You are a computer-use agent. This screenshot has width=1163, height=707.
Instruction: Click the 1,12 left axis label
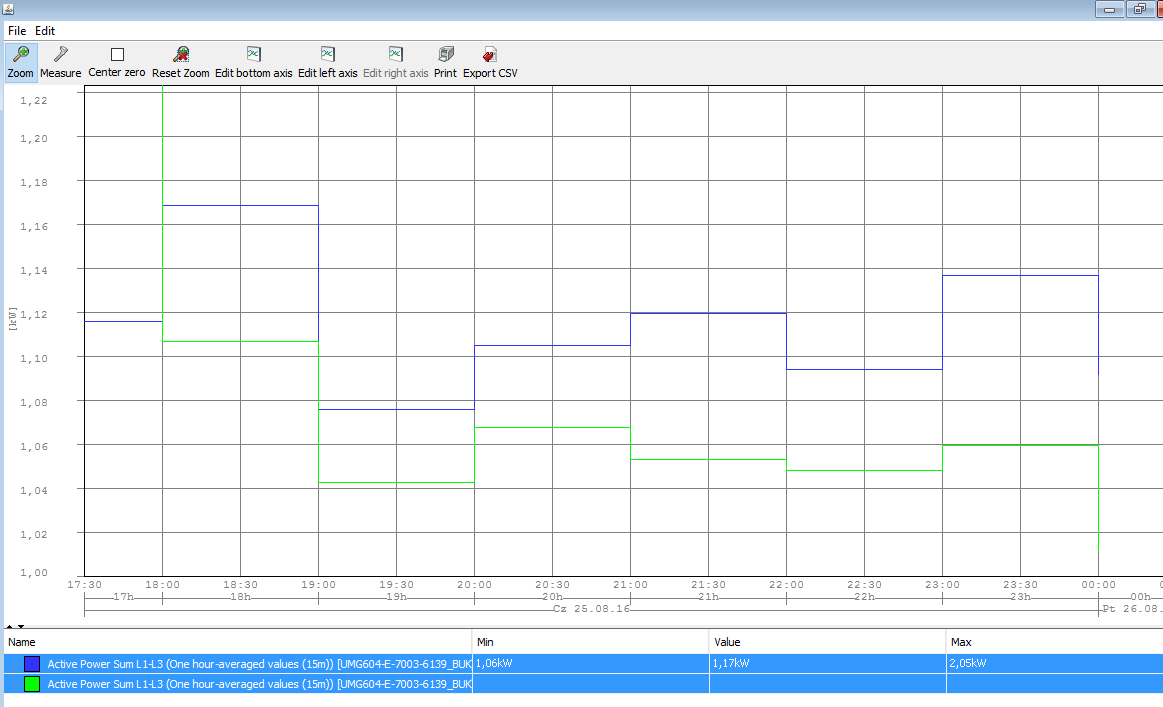(33, 315)
